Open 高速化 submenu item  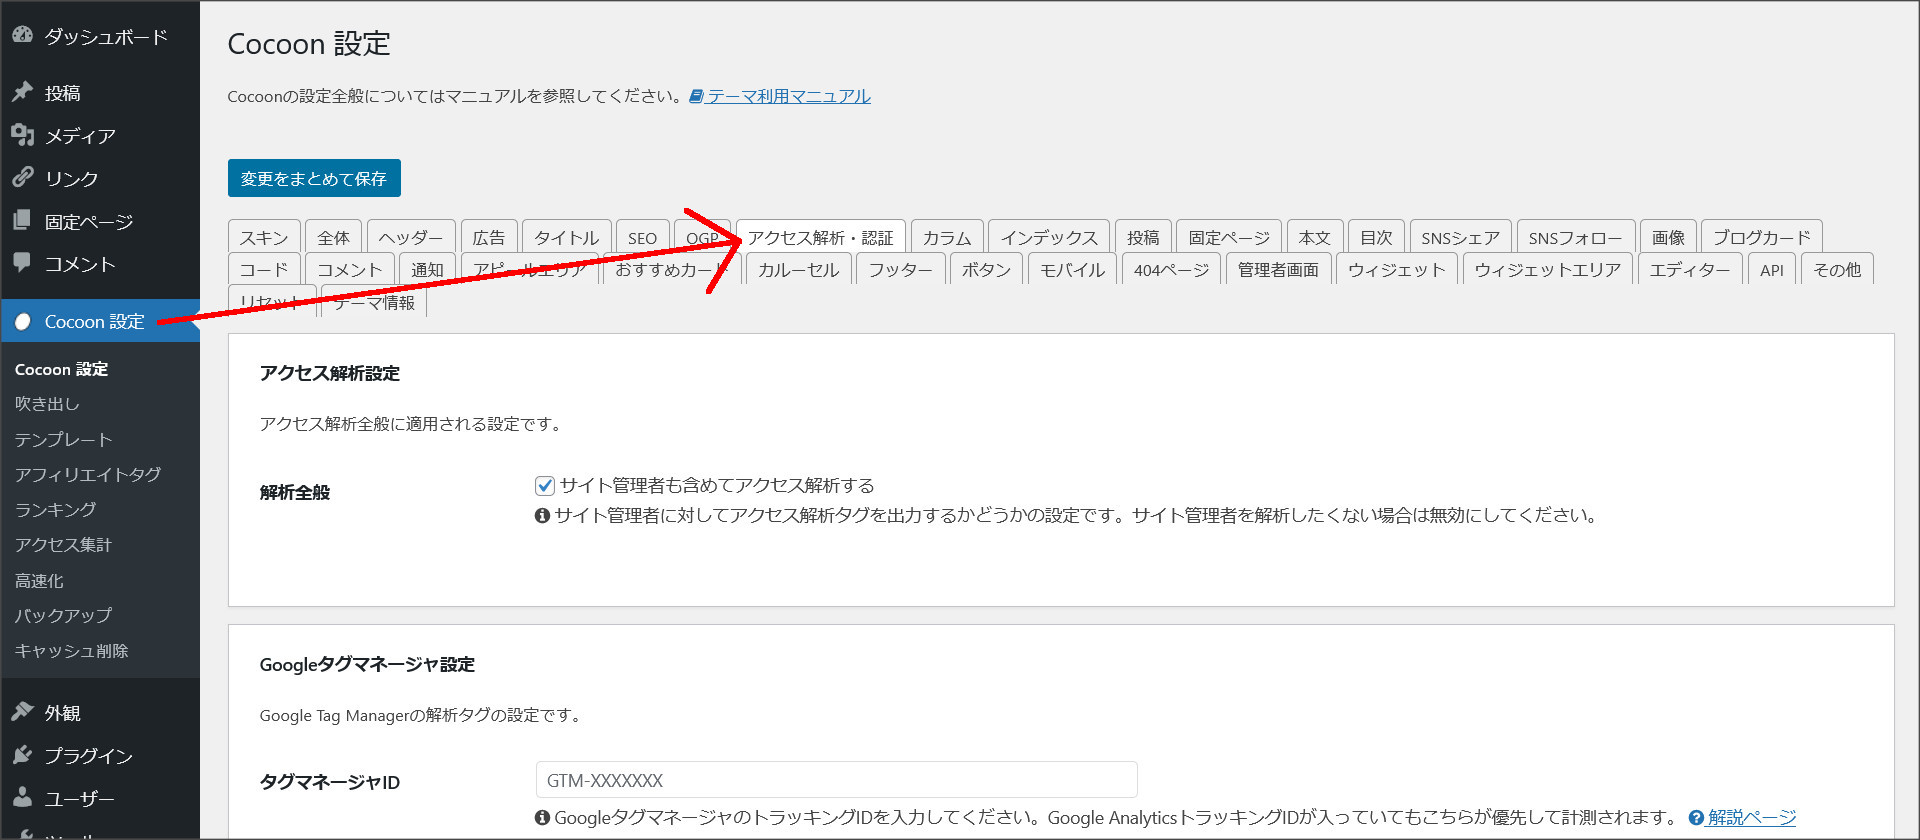[x=39, y=580]
